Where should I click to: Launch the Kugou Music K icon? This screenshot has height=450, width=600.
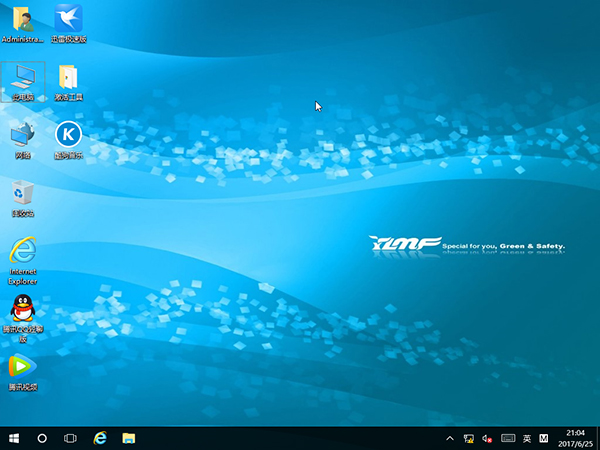(69, 134)
